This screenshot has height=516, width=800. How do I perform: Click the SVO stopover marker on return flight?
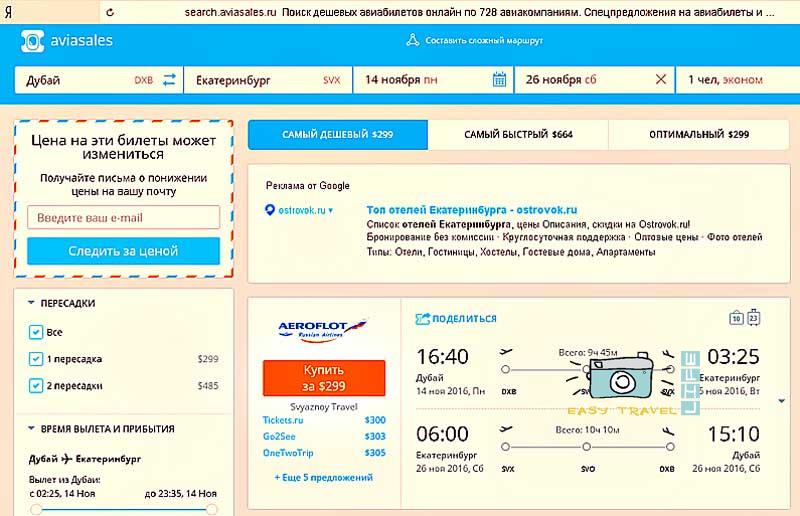(587, 447)
